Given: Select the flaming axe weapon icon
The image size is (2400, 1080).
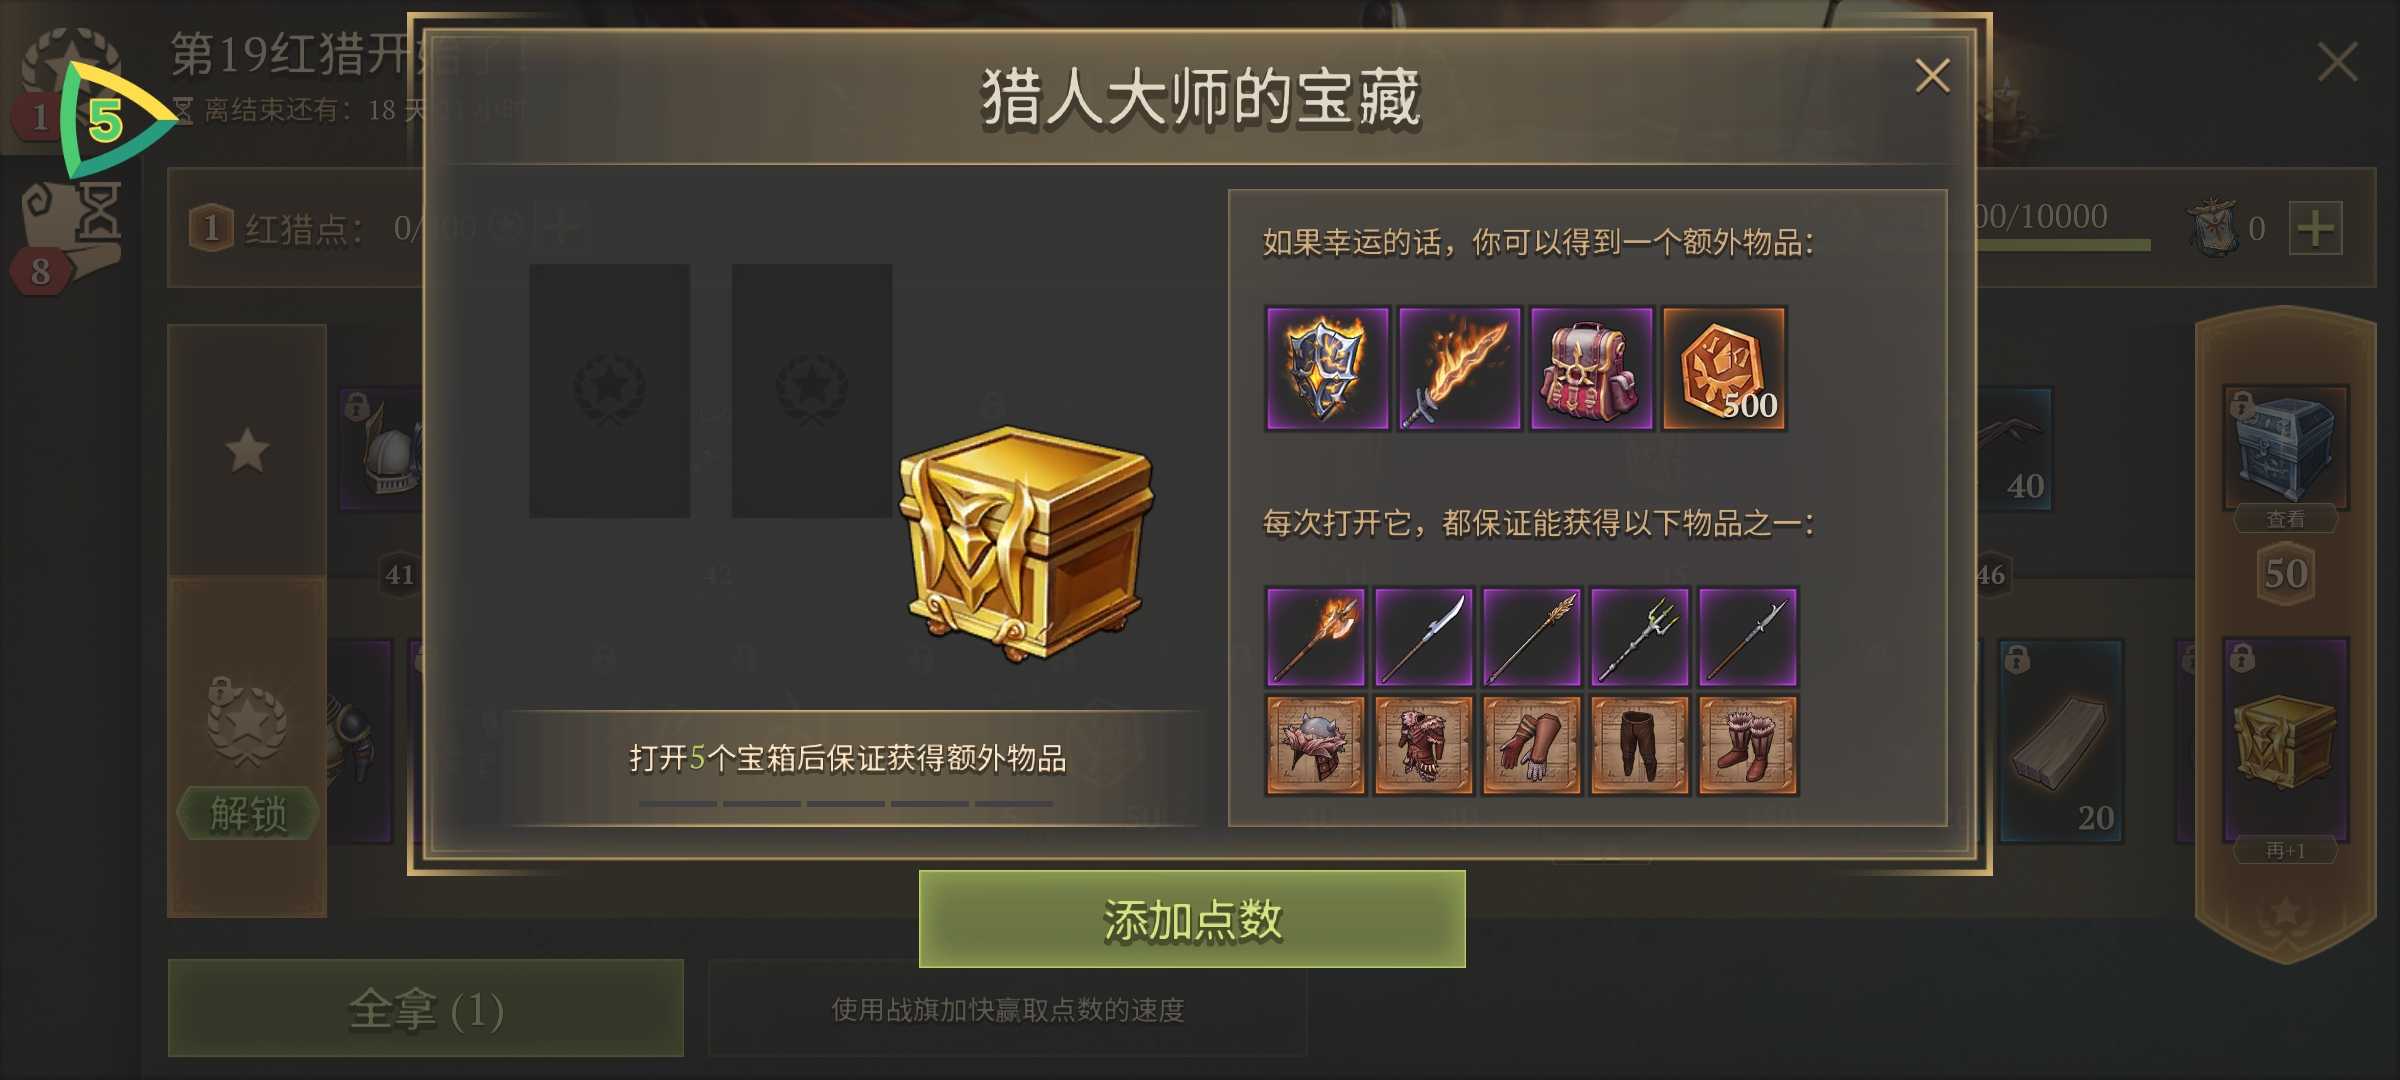Looking at the screenshot, I should 1315,637.
